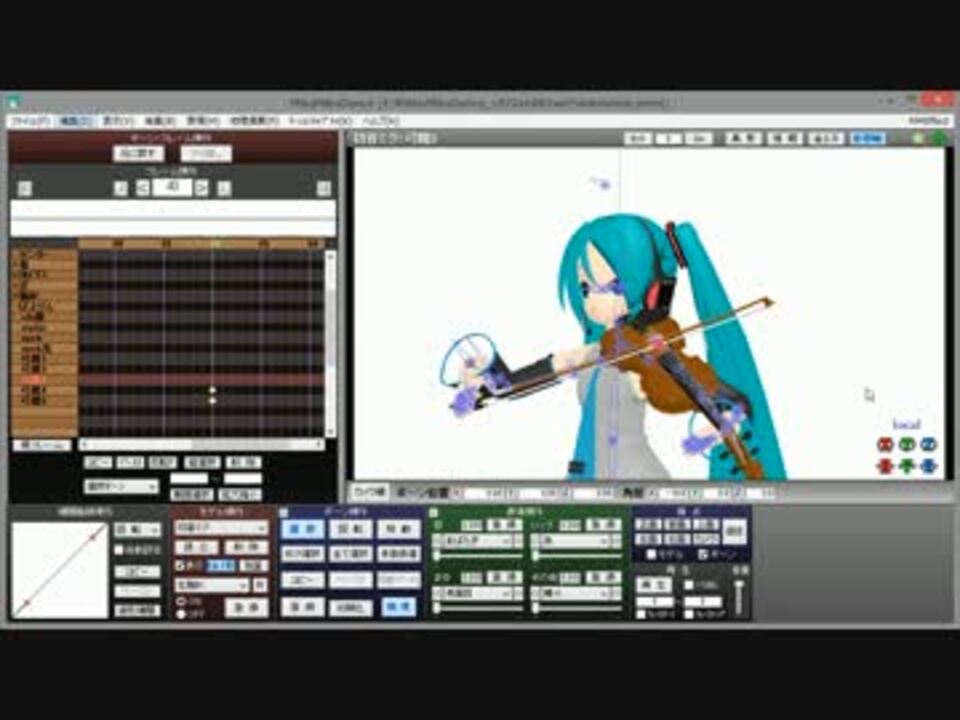Viewport: 960px width, 720px height.
Task: Open IK bone dropdown in model panel
Action: (x=212, y=585)
